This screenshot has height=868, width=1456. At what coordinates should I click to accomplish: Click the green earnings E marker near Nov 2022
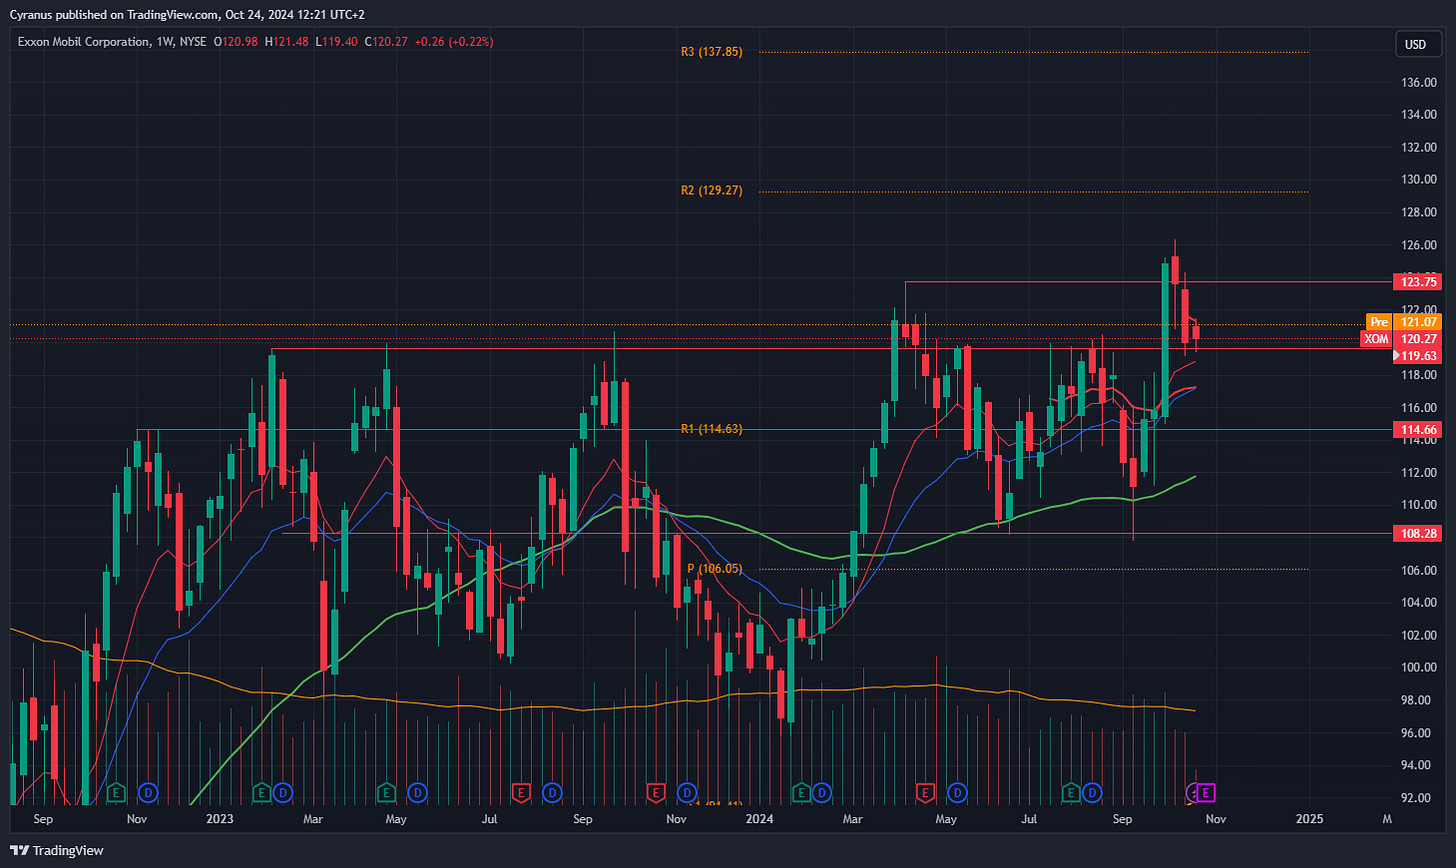pos(115,793)
